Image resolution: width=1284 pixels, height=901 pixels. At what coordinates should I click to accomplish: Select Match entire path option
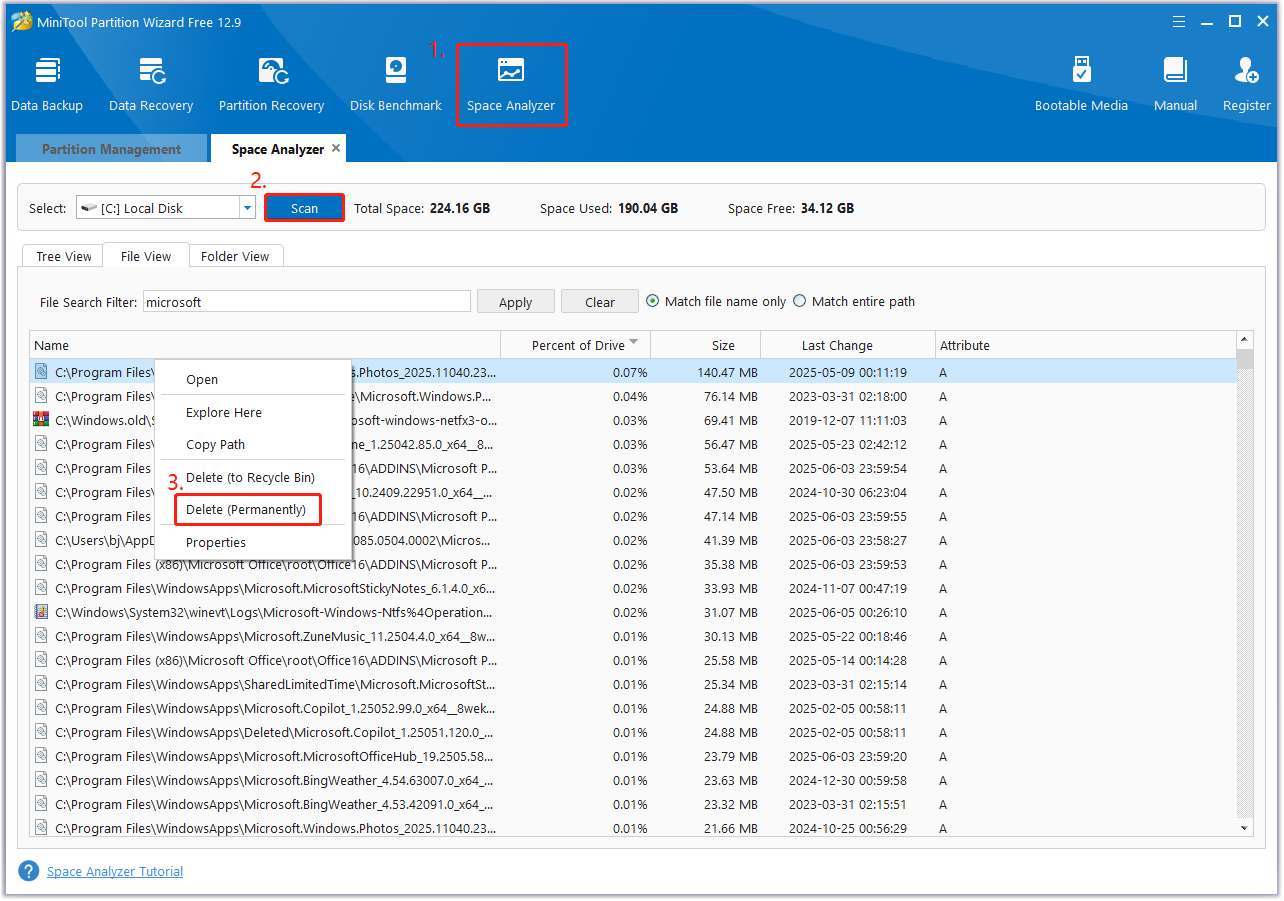[800, 301]
